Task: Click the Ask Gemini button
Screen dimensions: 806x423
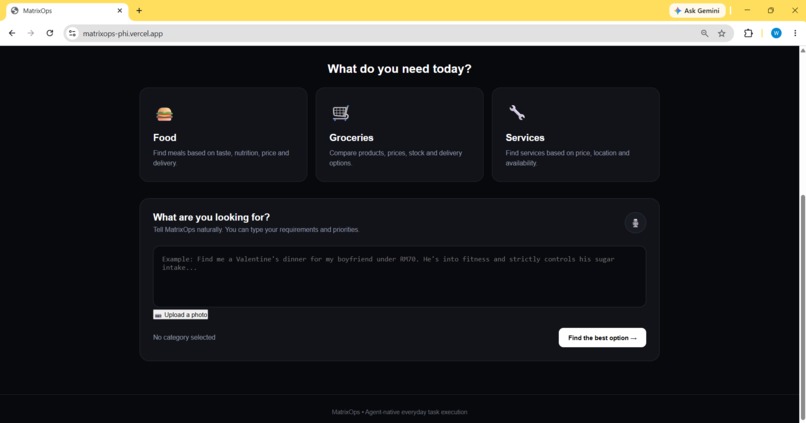Action: pyautogui.click(x=697, y=11)
